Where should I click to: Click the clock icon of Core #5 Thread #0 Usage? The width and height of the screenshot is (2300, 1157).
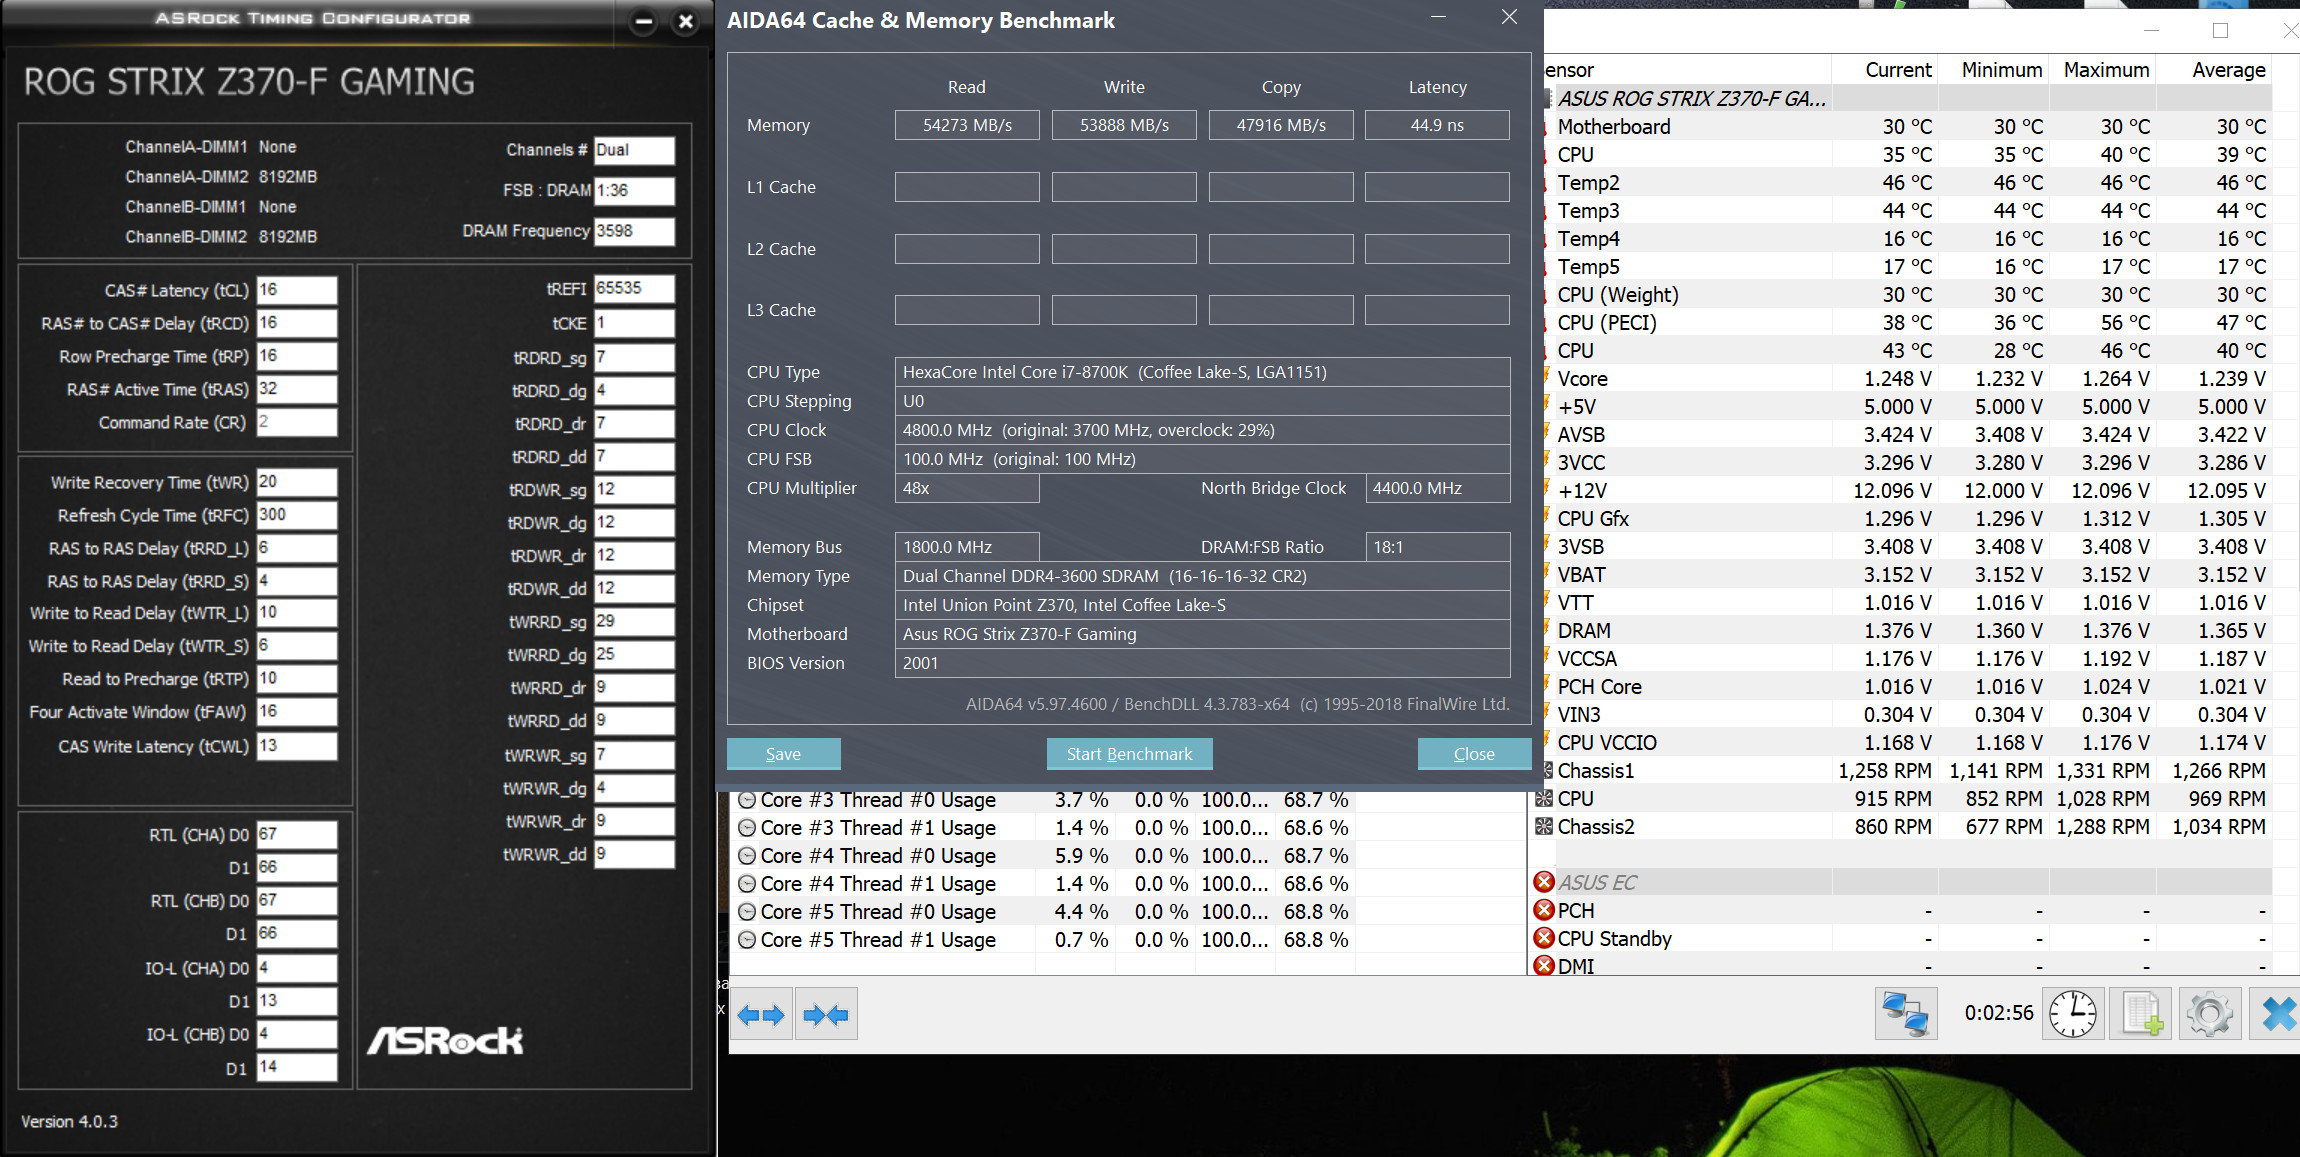click(x=747, y=912)
